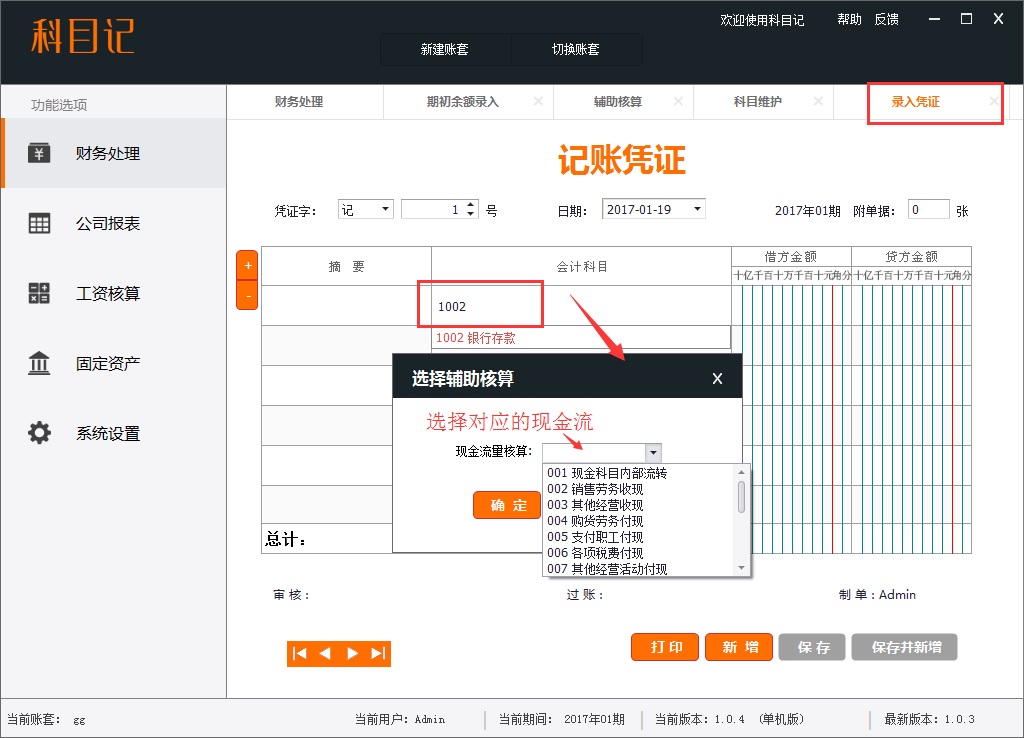The image size is (1024, 738).
Task: Open 工资核算 calculator icon in sidebar
Action: [39, 294]
